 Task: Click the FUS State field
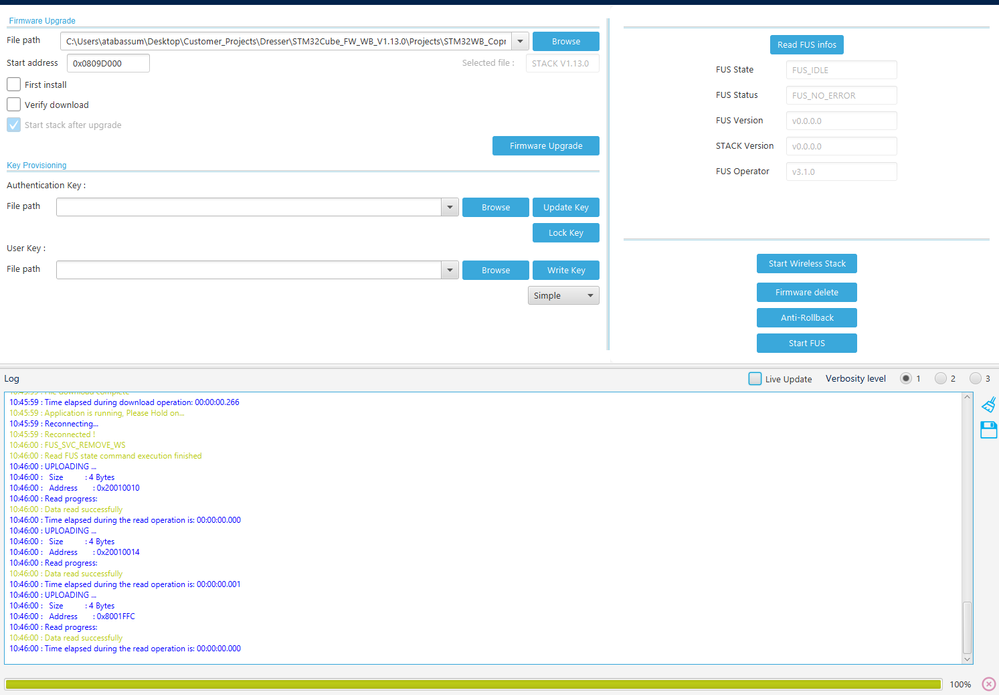pyautogui.click(x=841, y=70)
